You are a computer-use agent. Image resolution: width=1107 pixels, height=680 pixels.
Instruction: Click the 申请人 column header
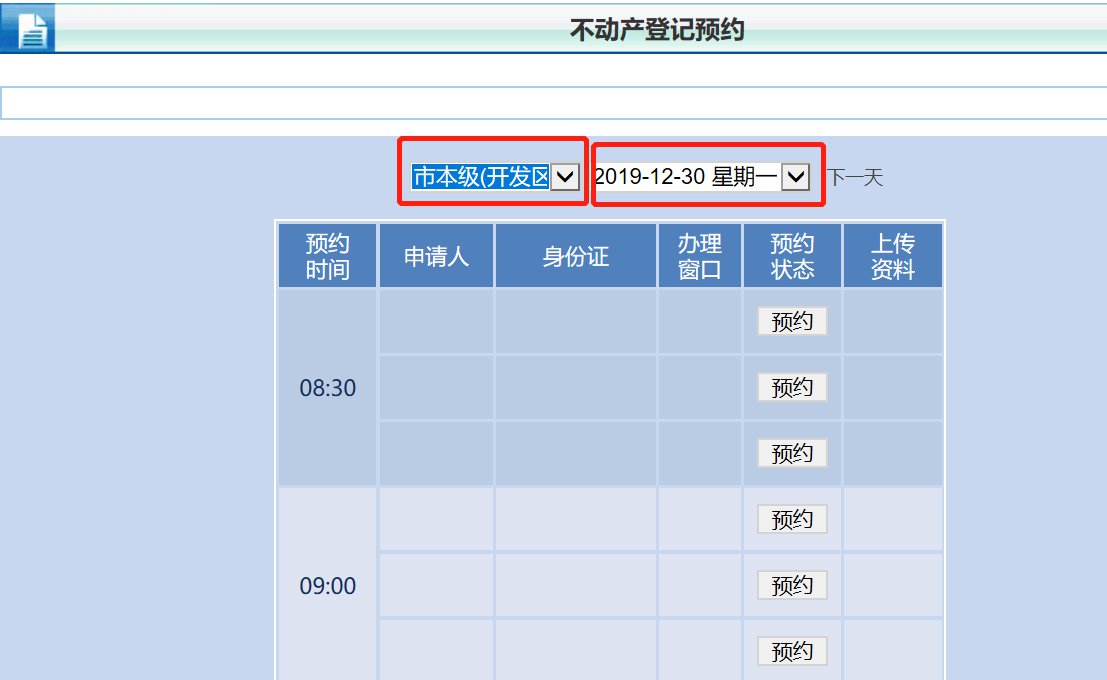436,256
